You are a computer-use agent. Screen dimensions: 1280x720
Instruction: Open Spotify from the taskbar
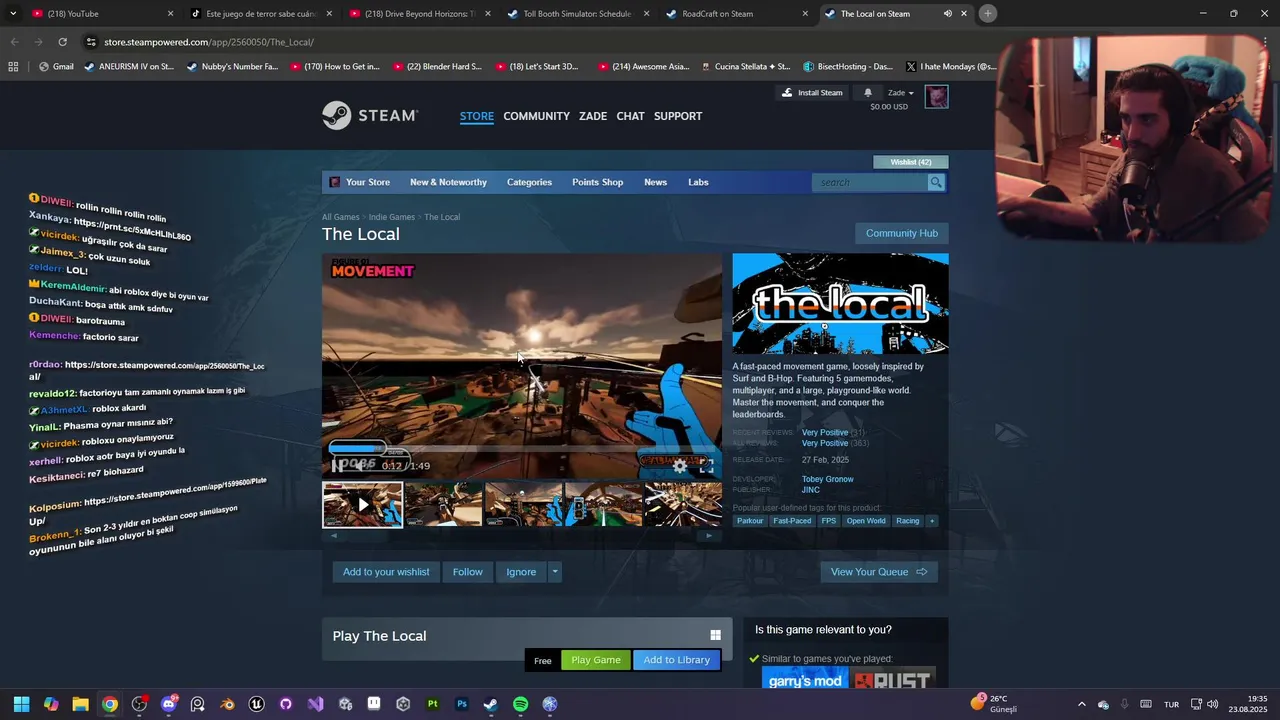point(520,704)
